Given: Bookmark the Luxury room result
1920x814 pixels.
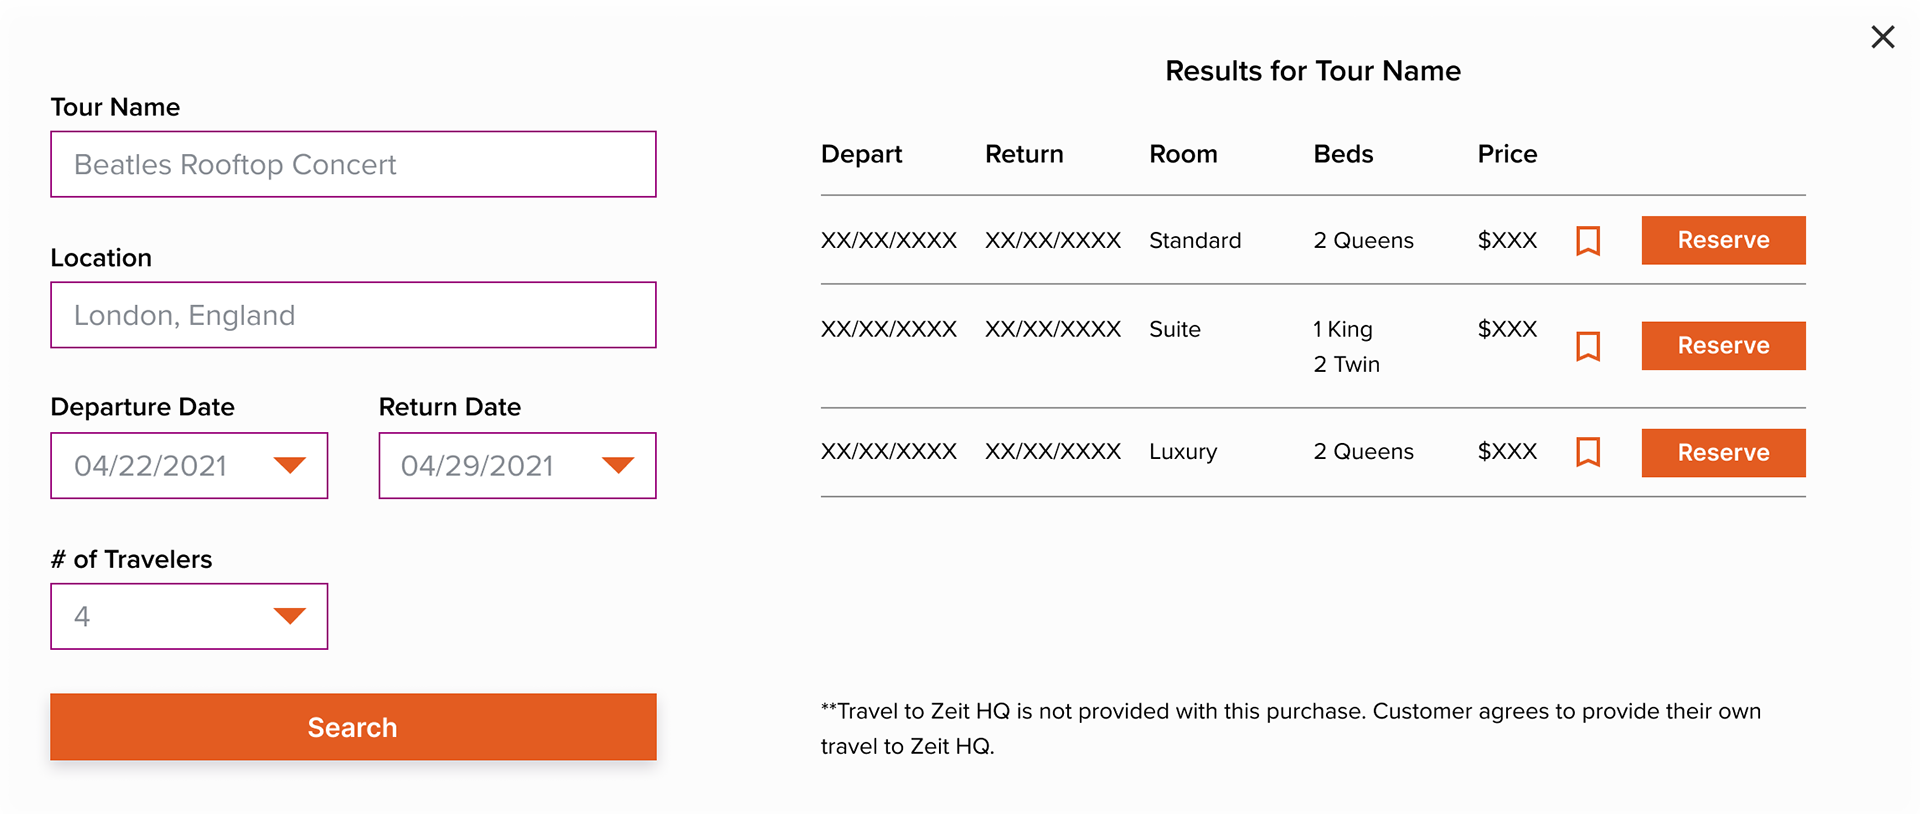Looking at the screenshot, I should point(1588,452).
